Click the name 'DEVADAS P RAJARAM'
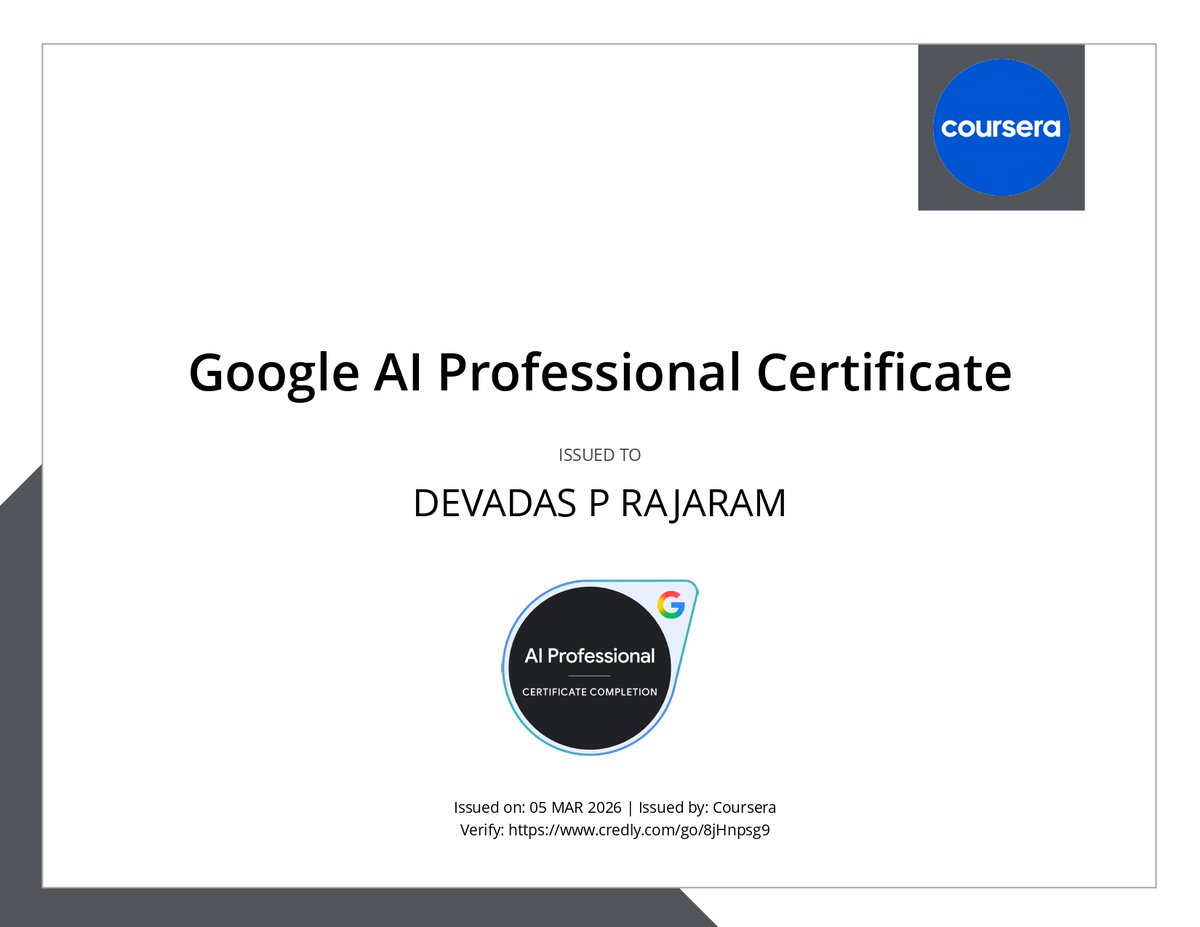Image resolution: width=1200 pixels, height=927 pixels. click(x=600, y=504)
